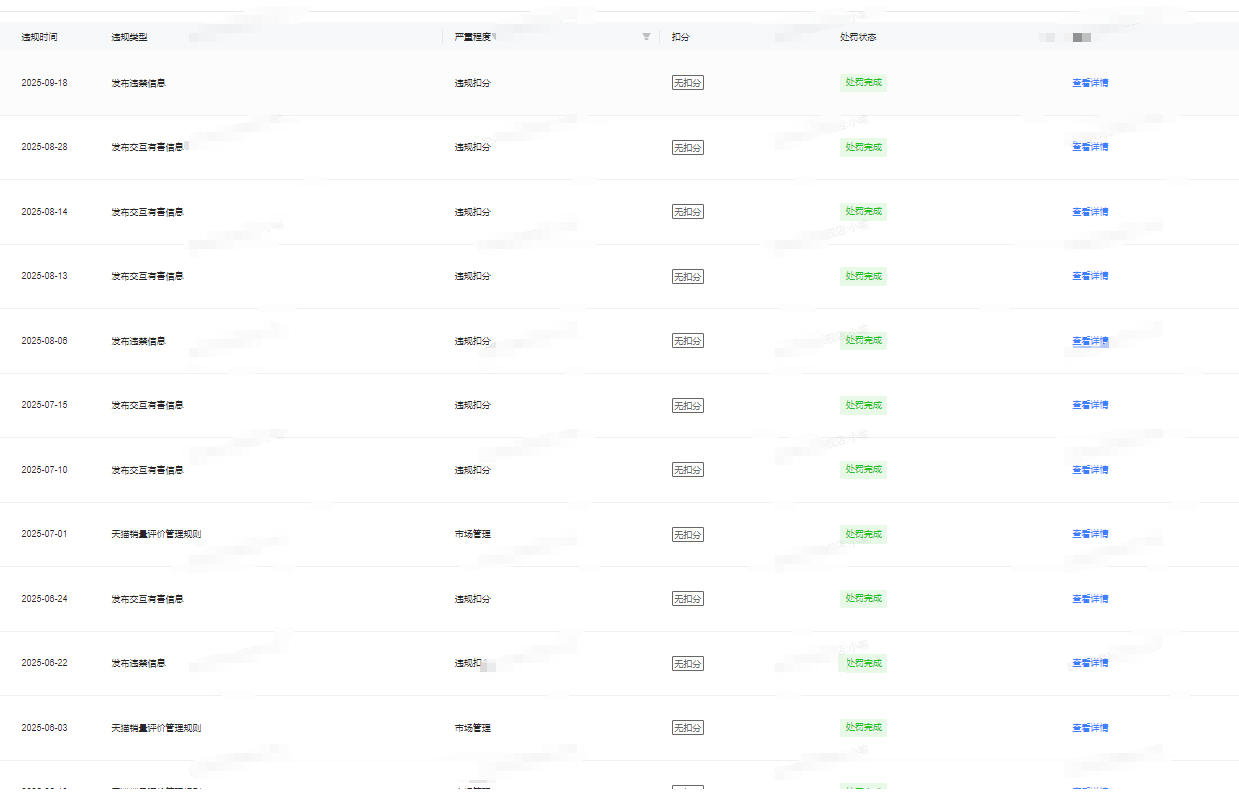Open 查看详情 for the 2025-09-18 violation

[1090, 83]
